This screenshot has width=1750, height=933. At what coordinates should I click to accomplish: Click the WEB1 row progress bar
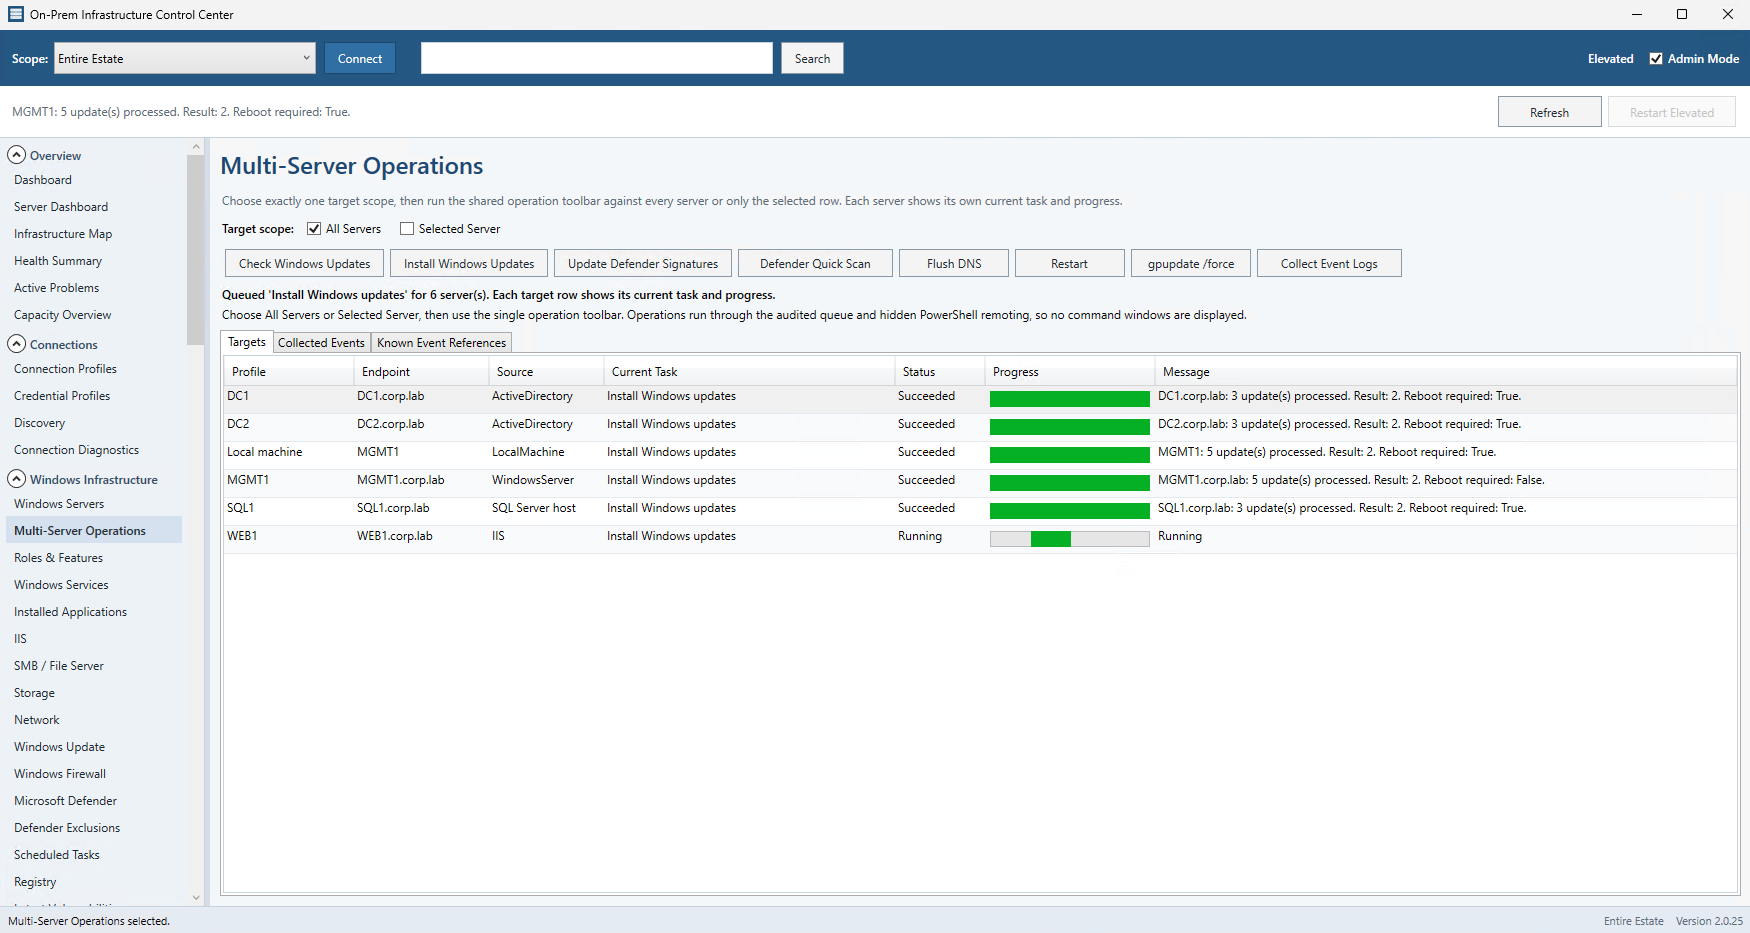click(x=1070, y=539)
